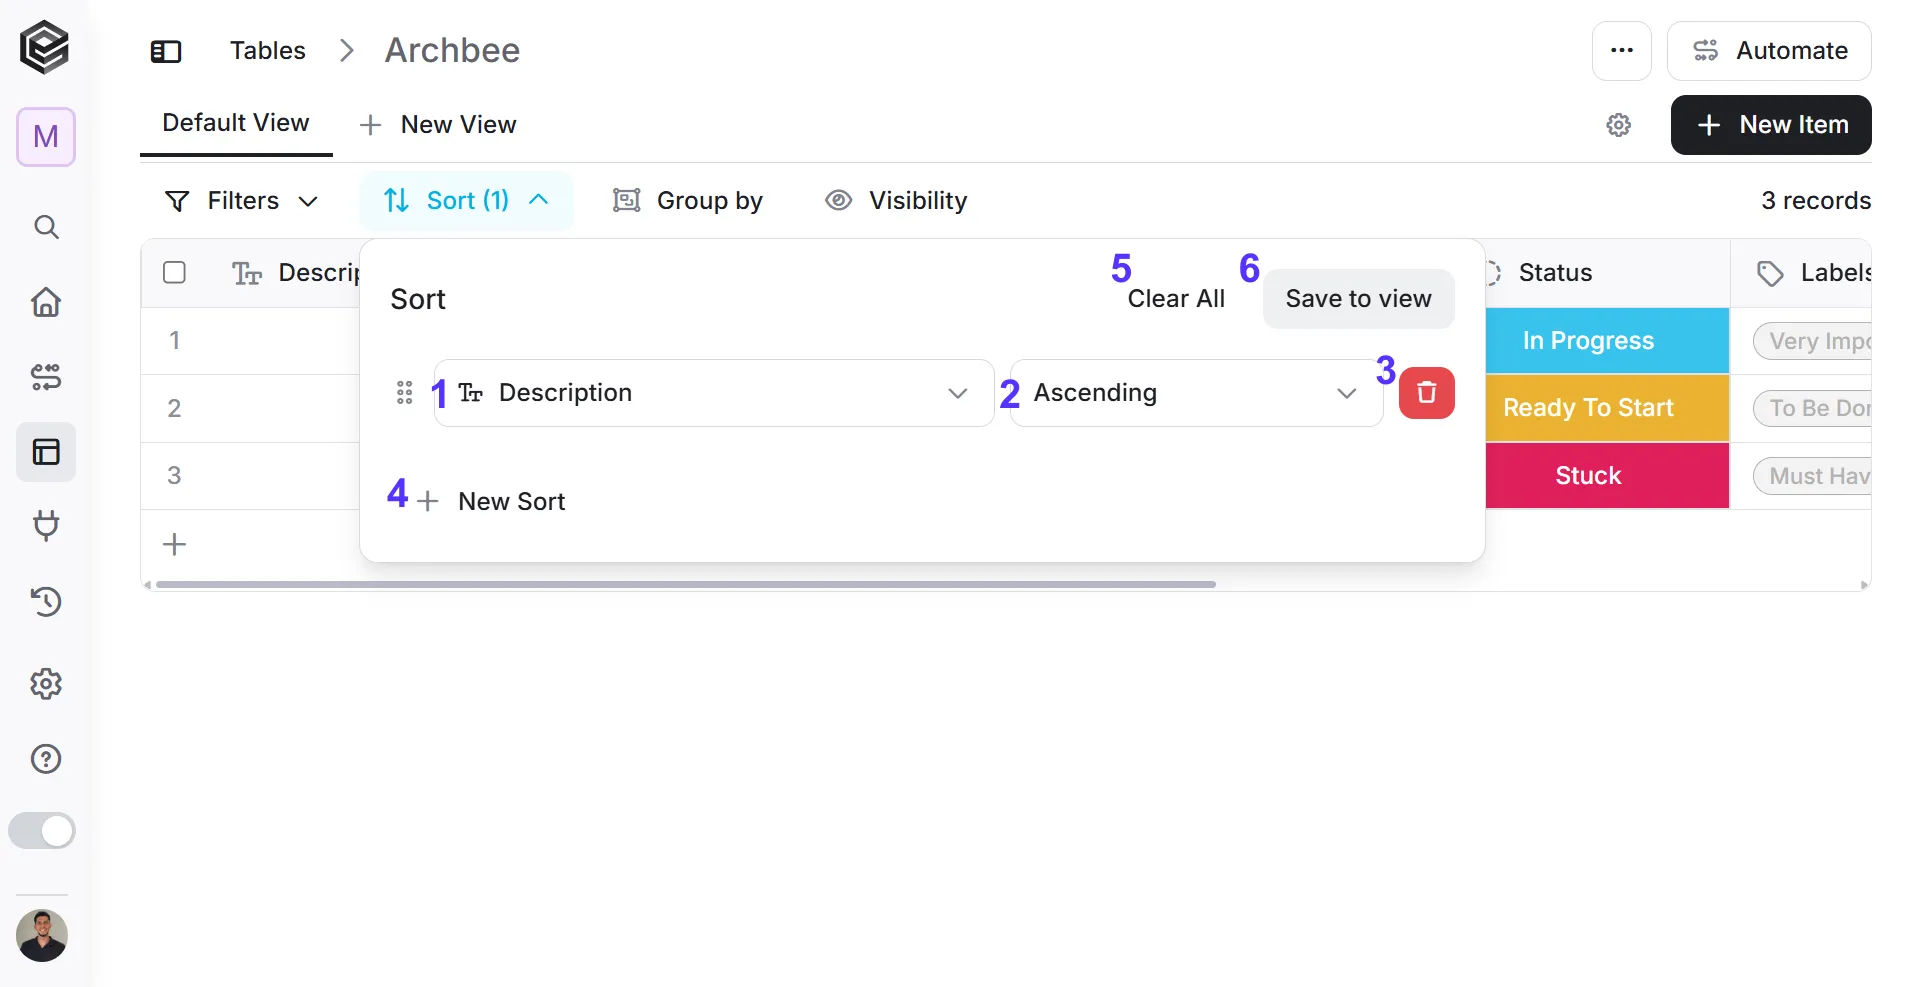1916x987 pixels.
Task: Open view settings gear near New Item
Action: coord(1619,125)
